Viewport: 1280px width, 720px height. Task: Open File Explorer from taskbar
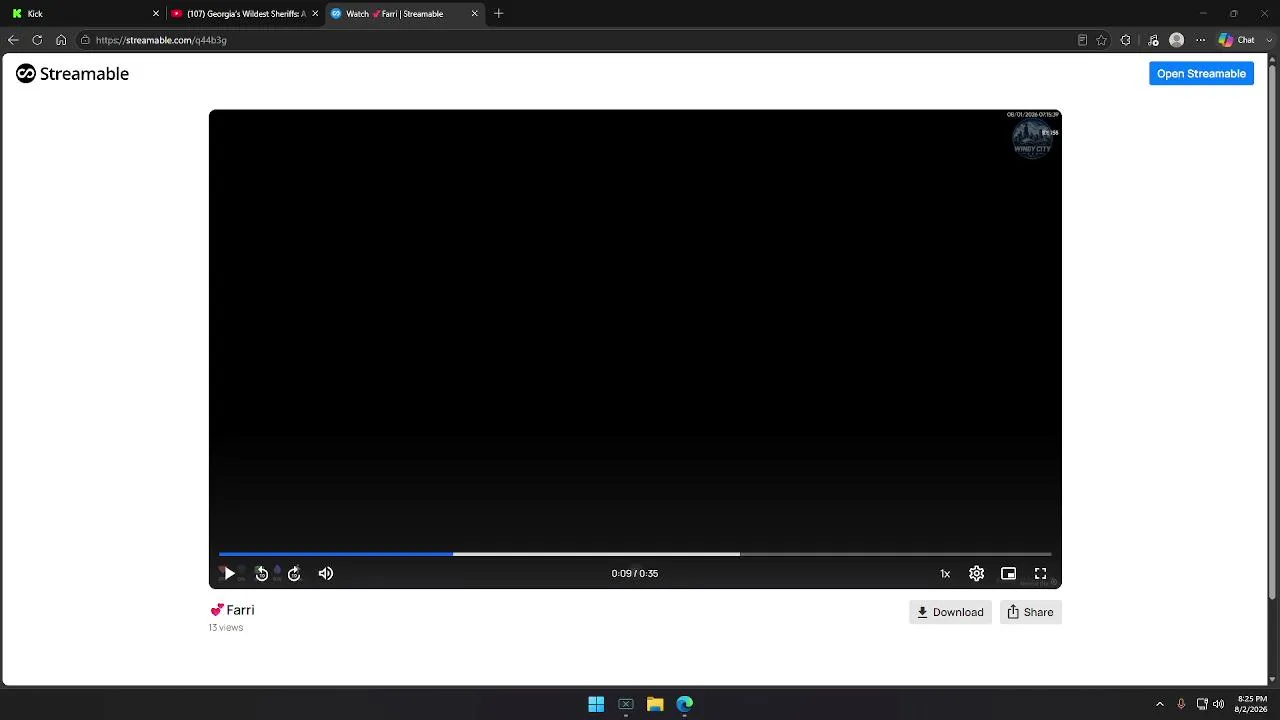coord(655,704)
